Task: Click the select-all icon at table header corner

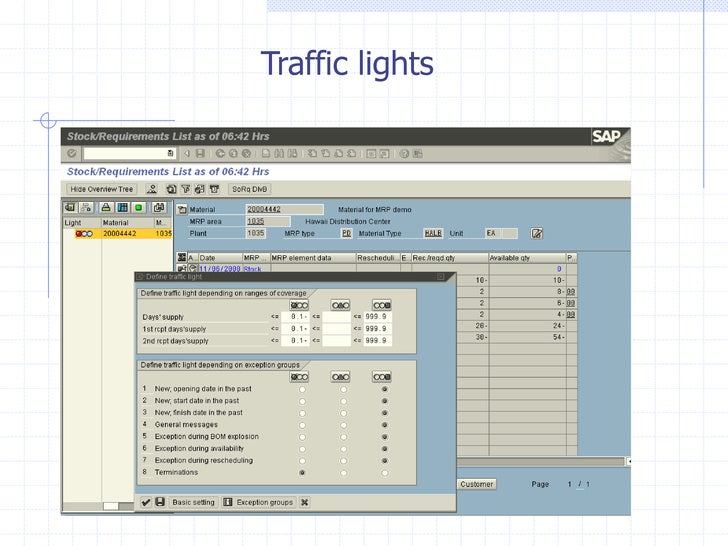Action: (x=182, y=257)
